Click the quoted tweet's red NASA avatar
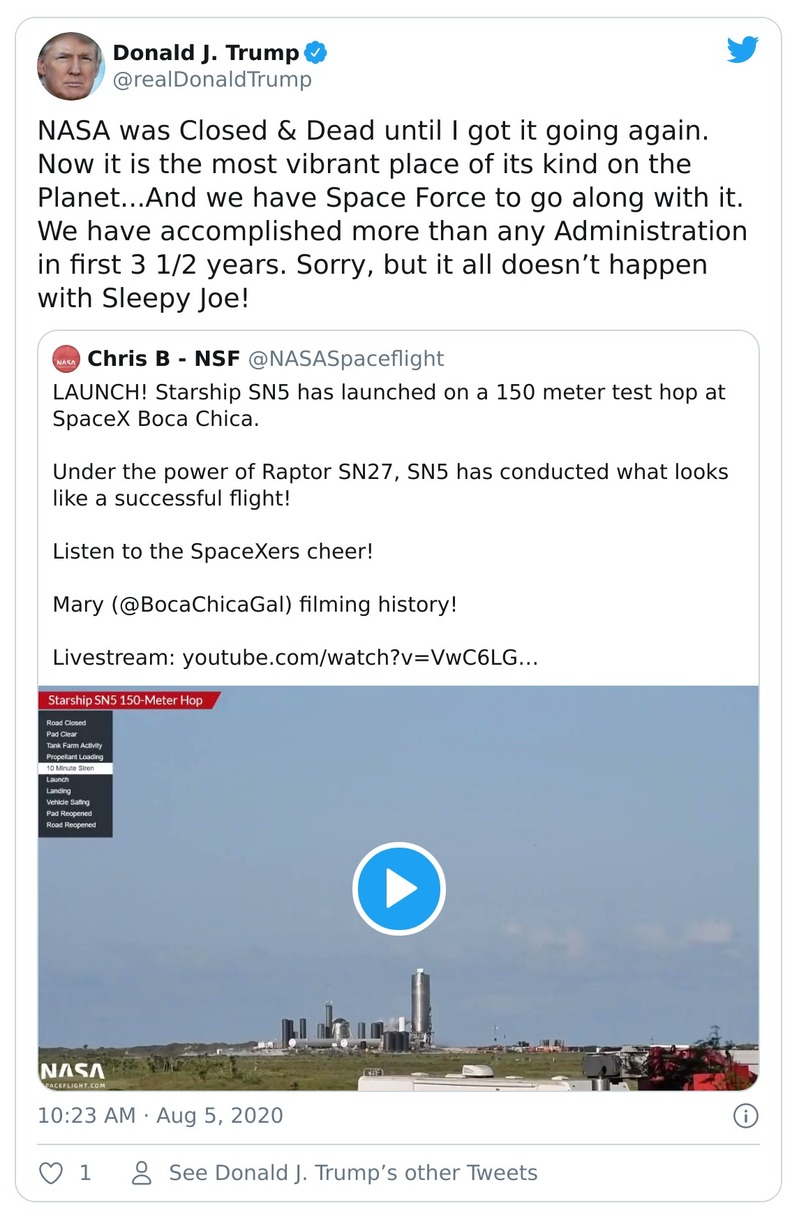This screenshot has height=1224, width=799. pos(67,359)
